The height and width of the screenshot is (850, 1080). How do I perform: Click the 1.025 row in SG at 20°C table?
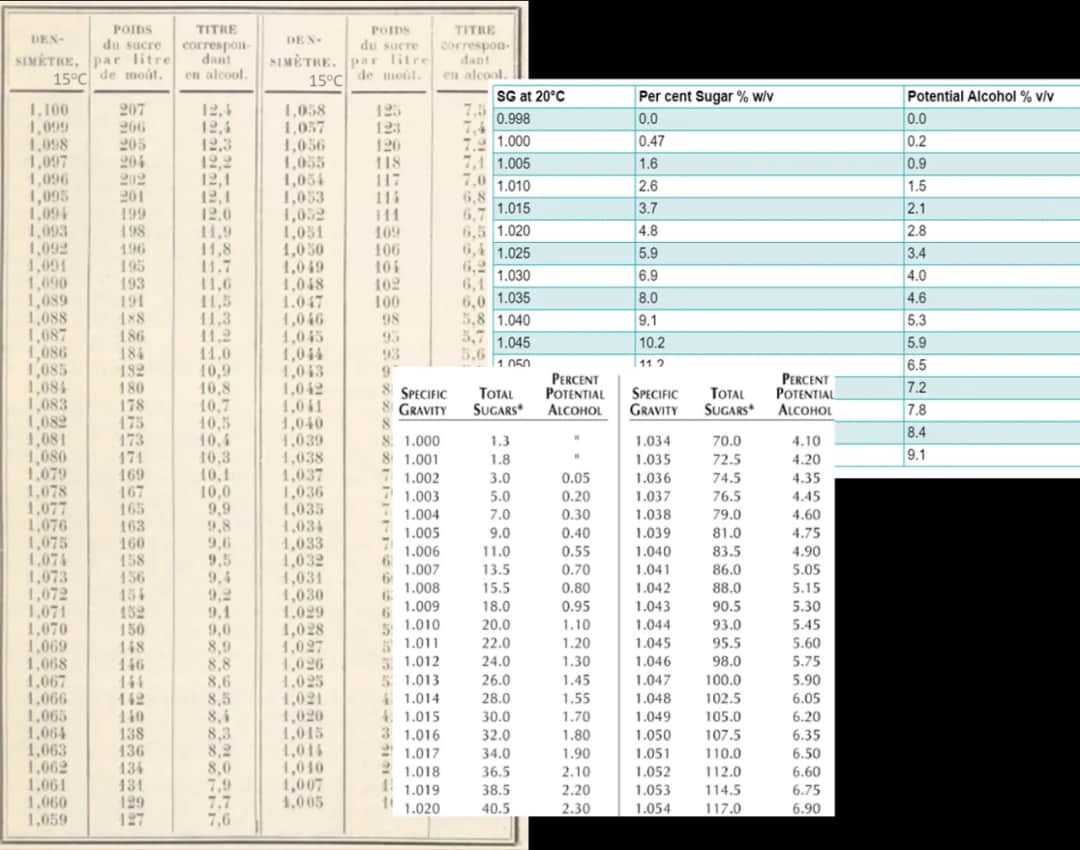(513, 253)
